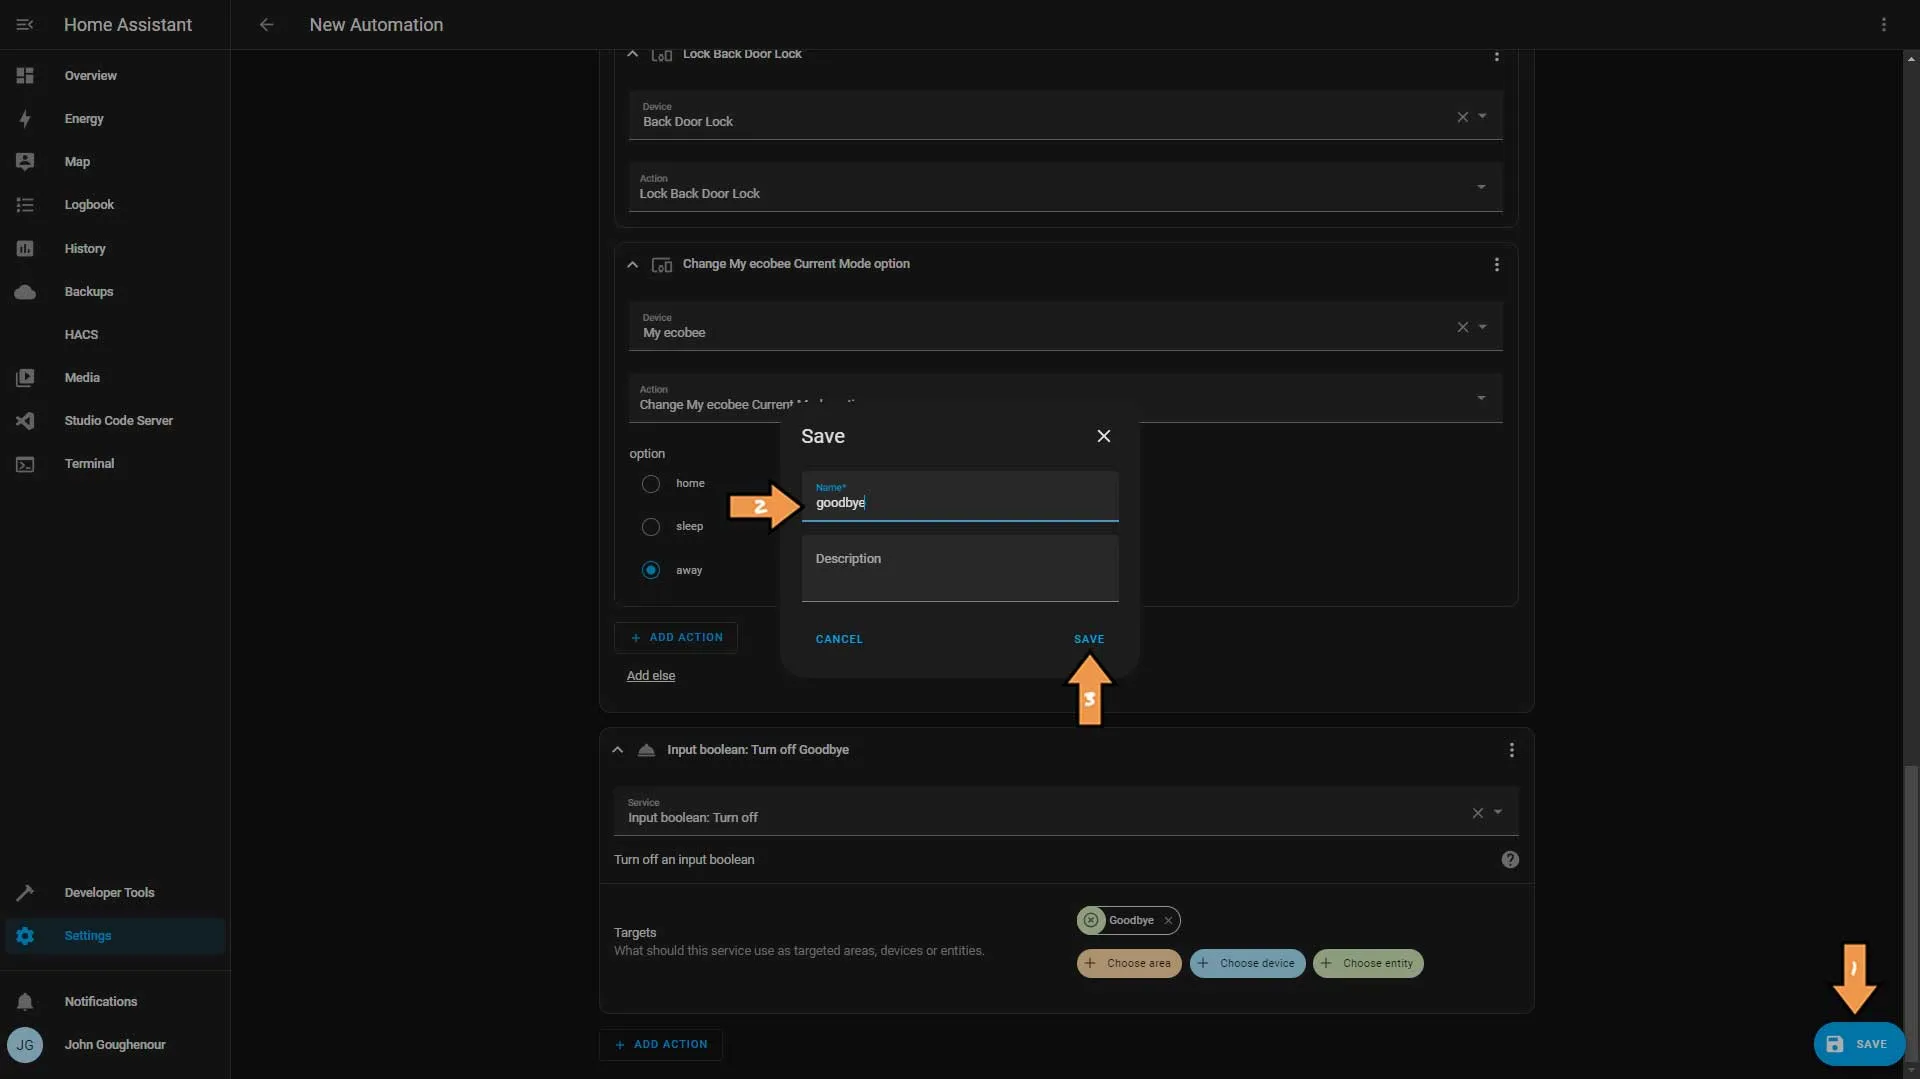Click ADD ACTION below the ecobee action

[676, 637]
